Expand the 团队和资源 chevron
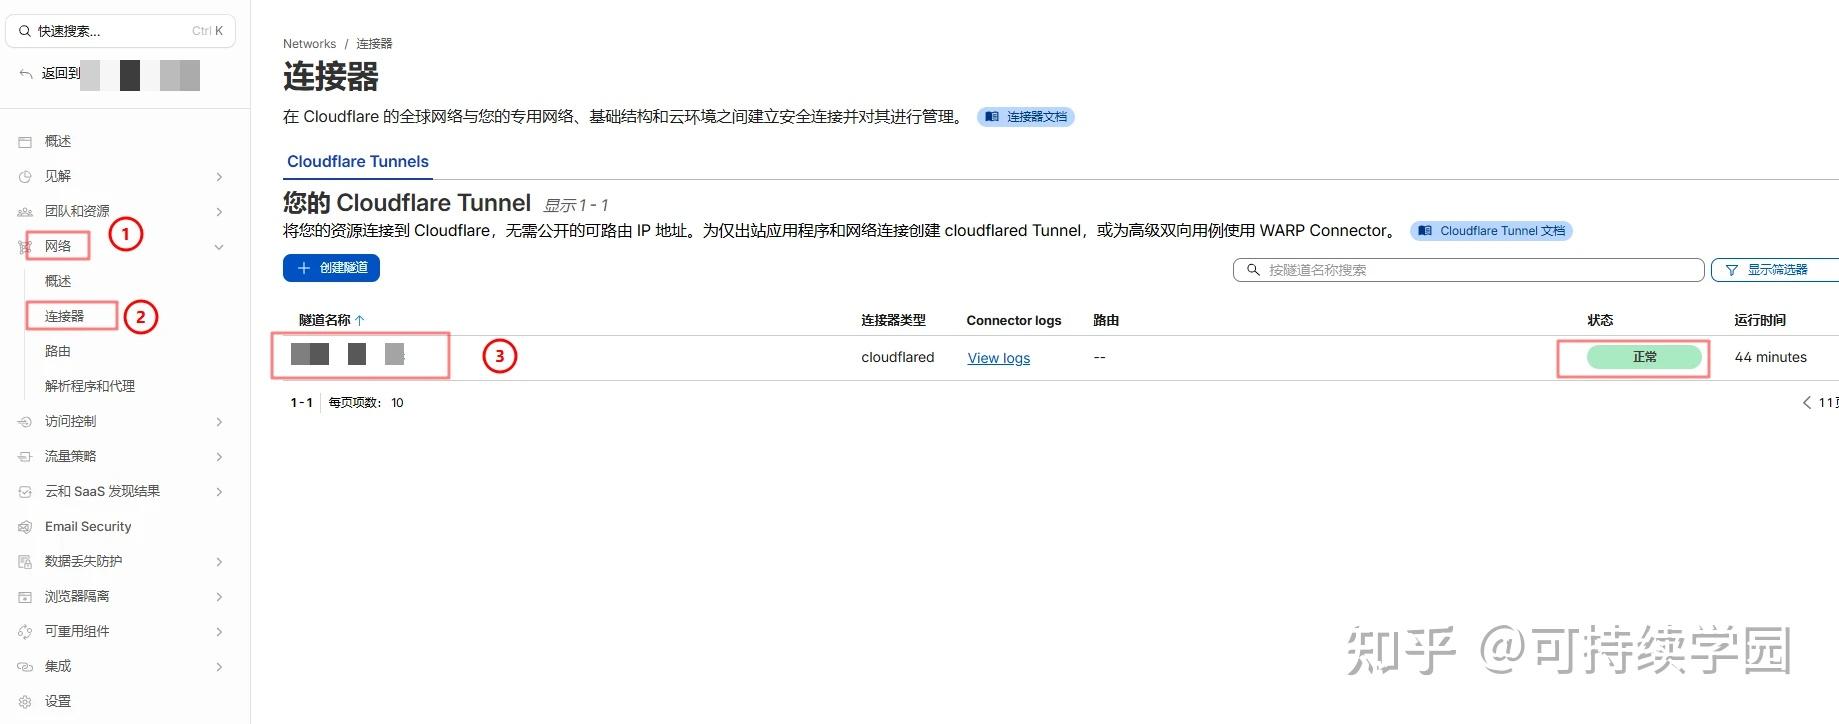 (219, 212)
